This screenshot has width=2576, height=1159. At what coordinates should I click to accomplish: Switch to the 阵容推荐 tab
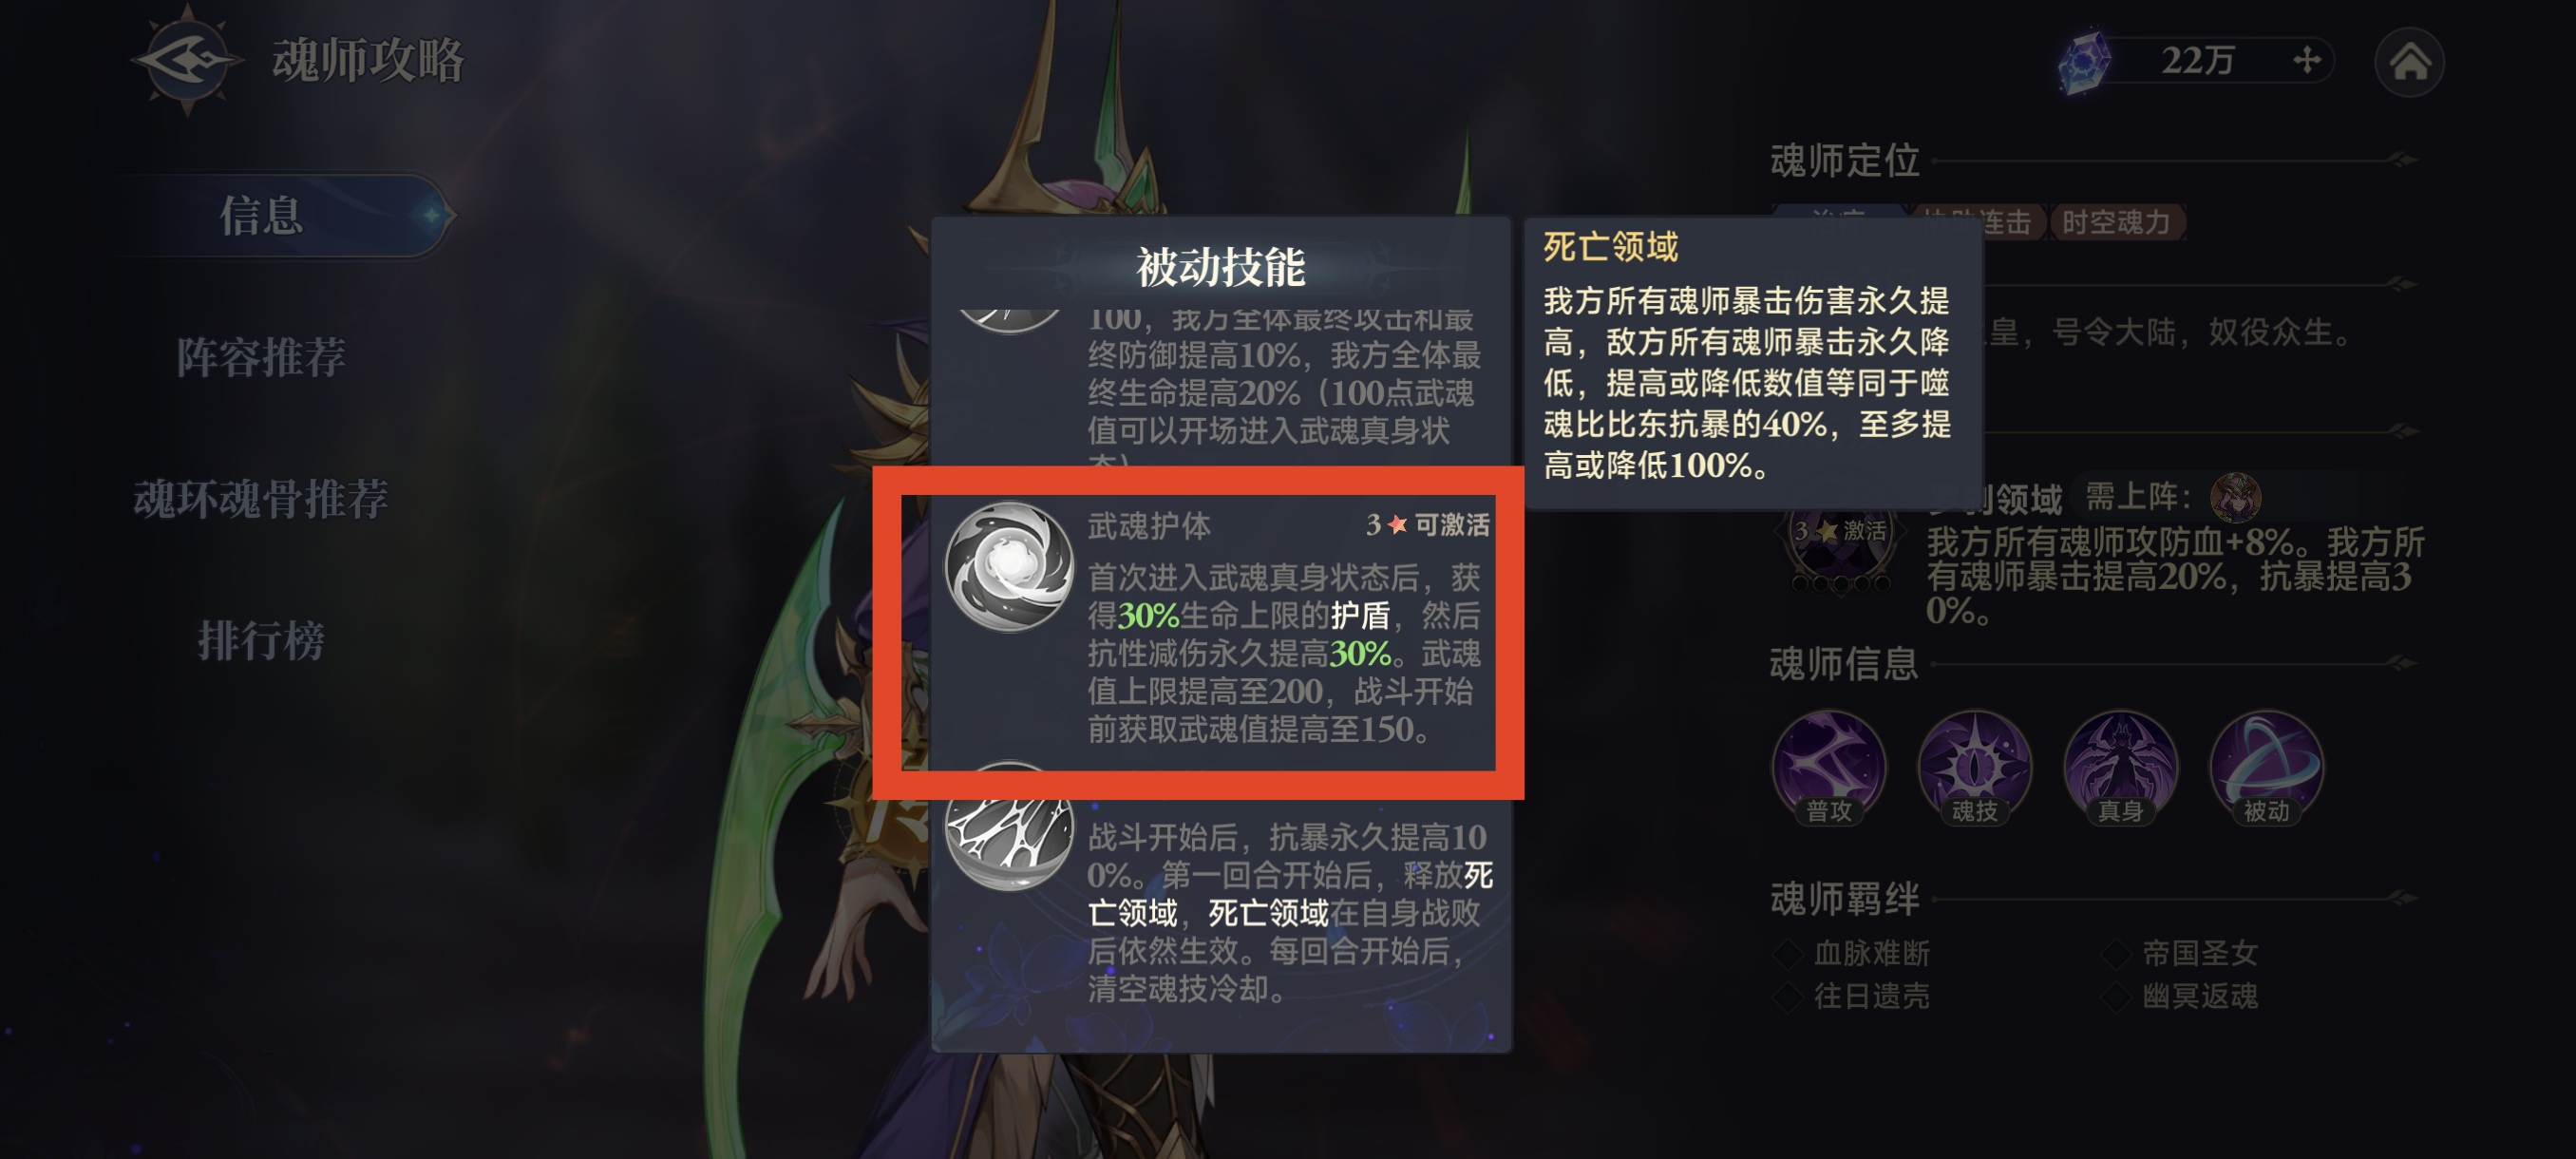click(x=261, y=357)
